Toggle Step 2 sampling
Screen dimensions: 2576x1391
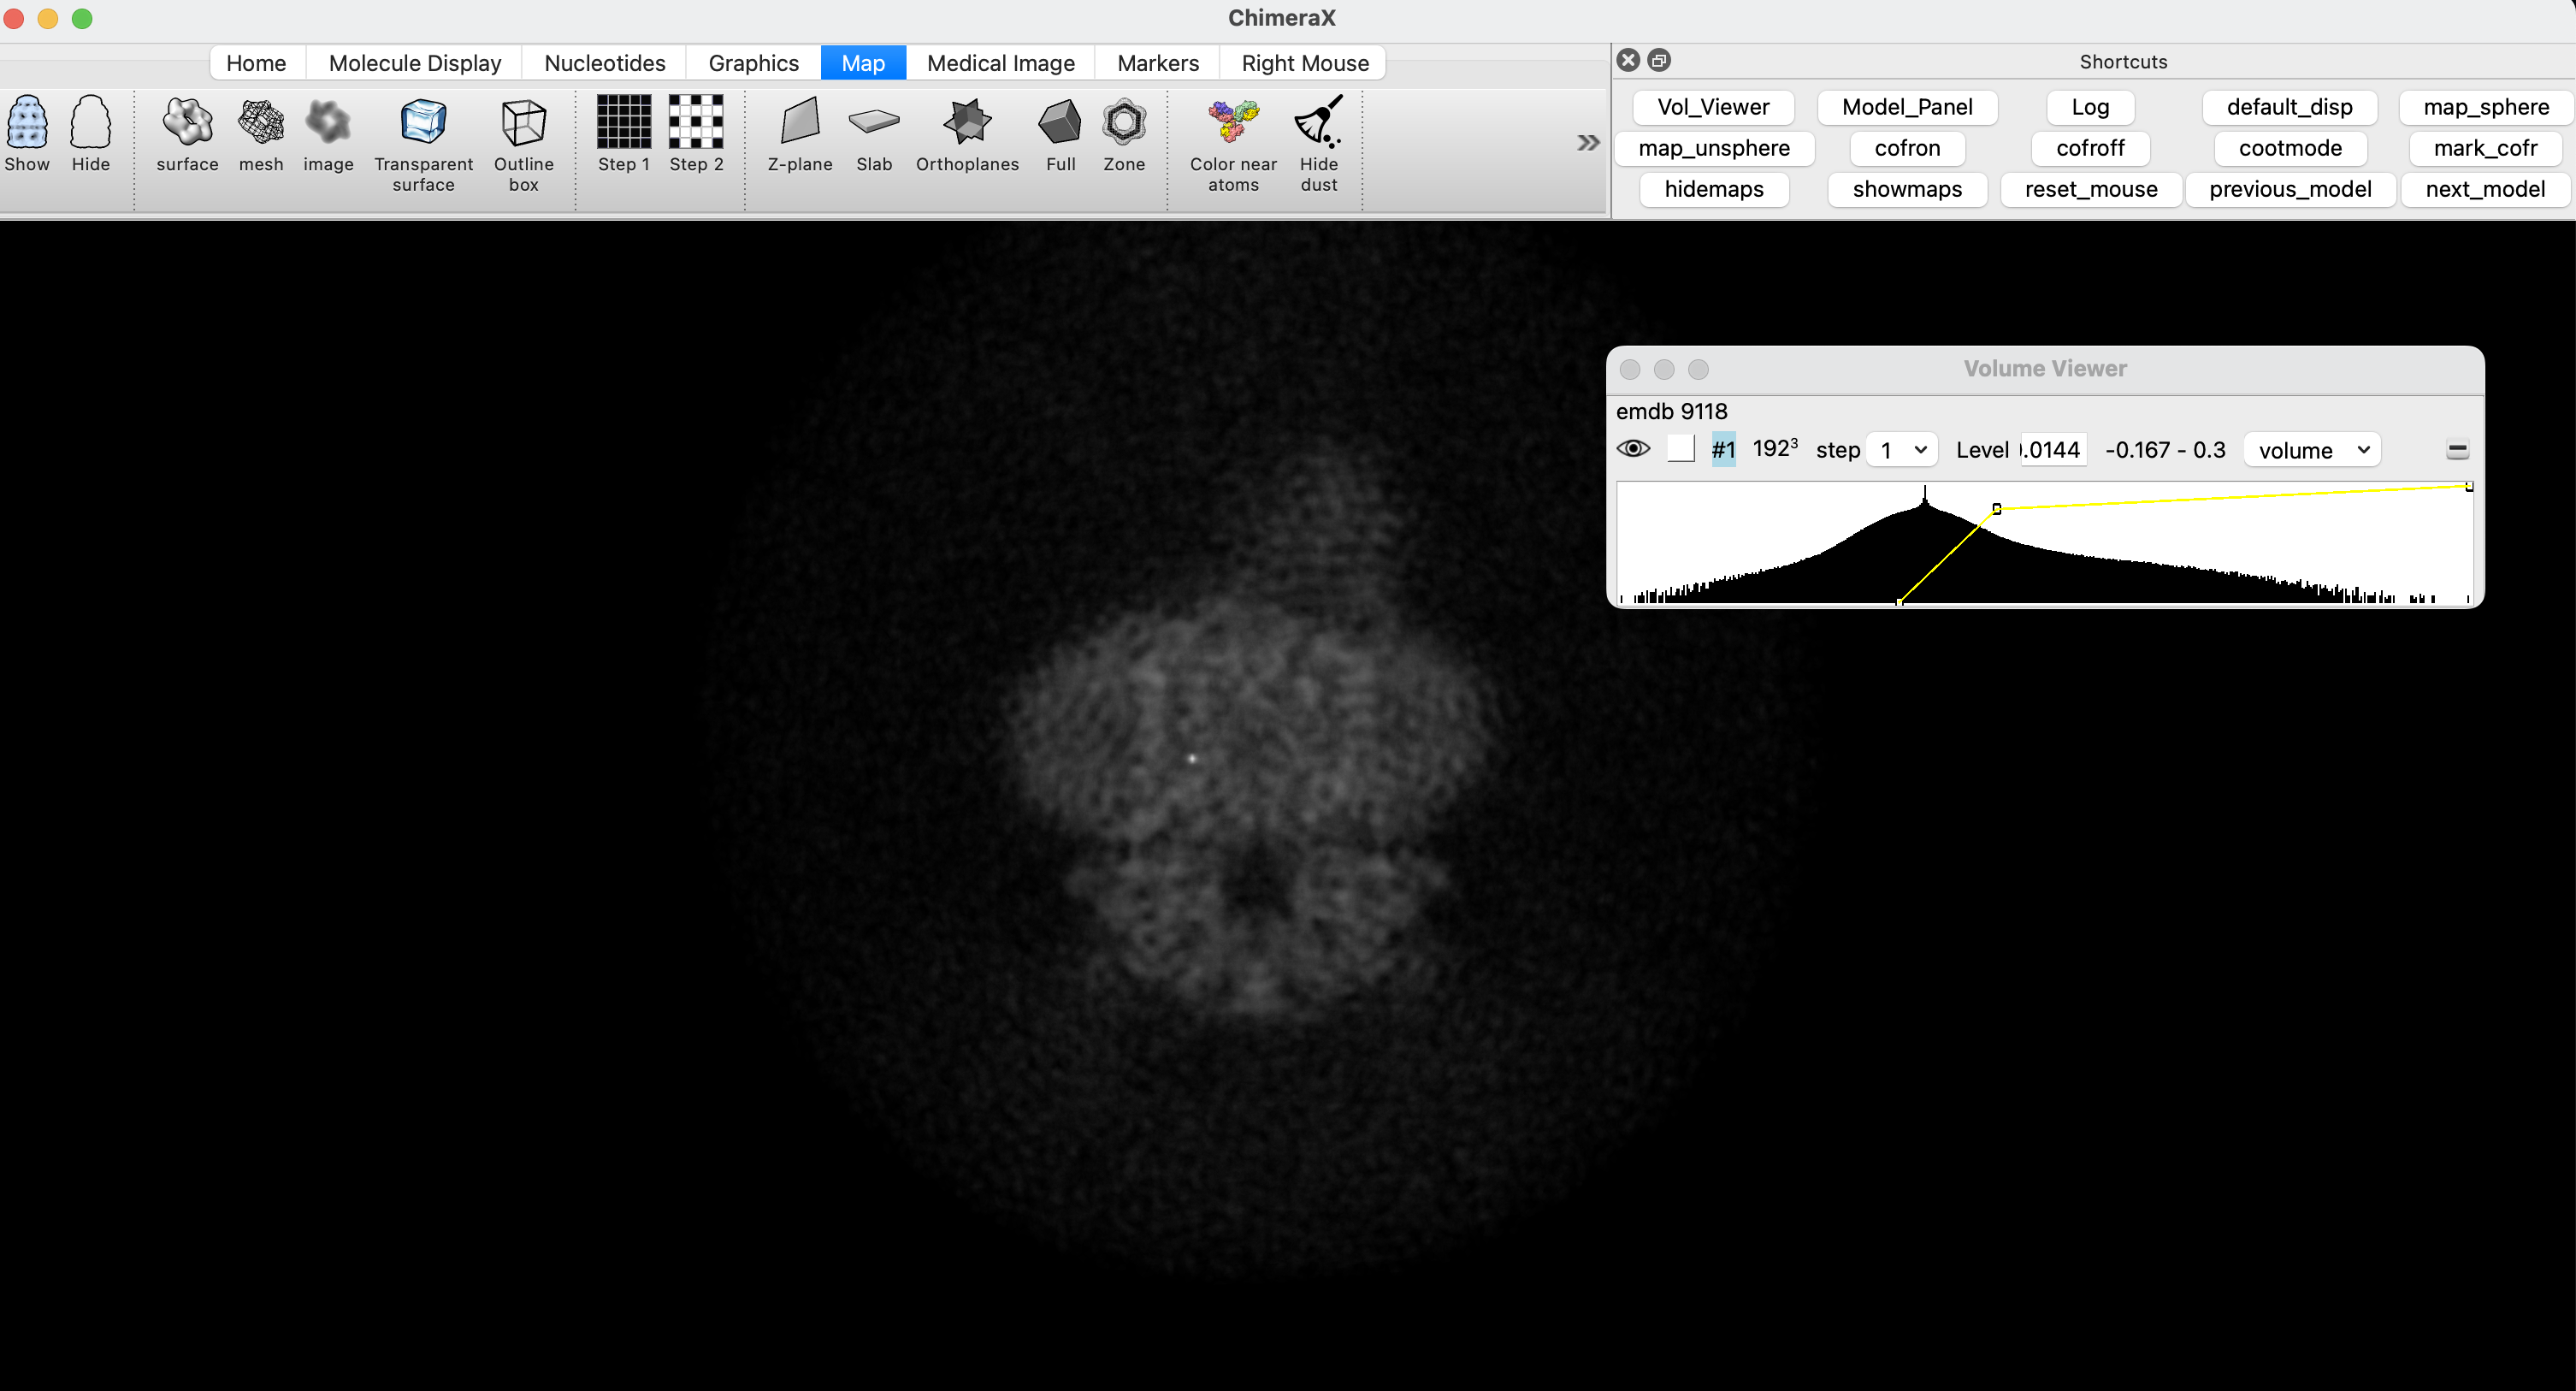[695, 124]
